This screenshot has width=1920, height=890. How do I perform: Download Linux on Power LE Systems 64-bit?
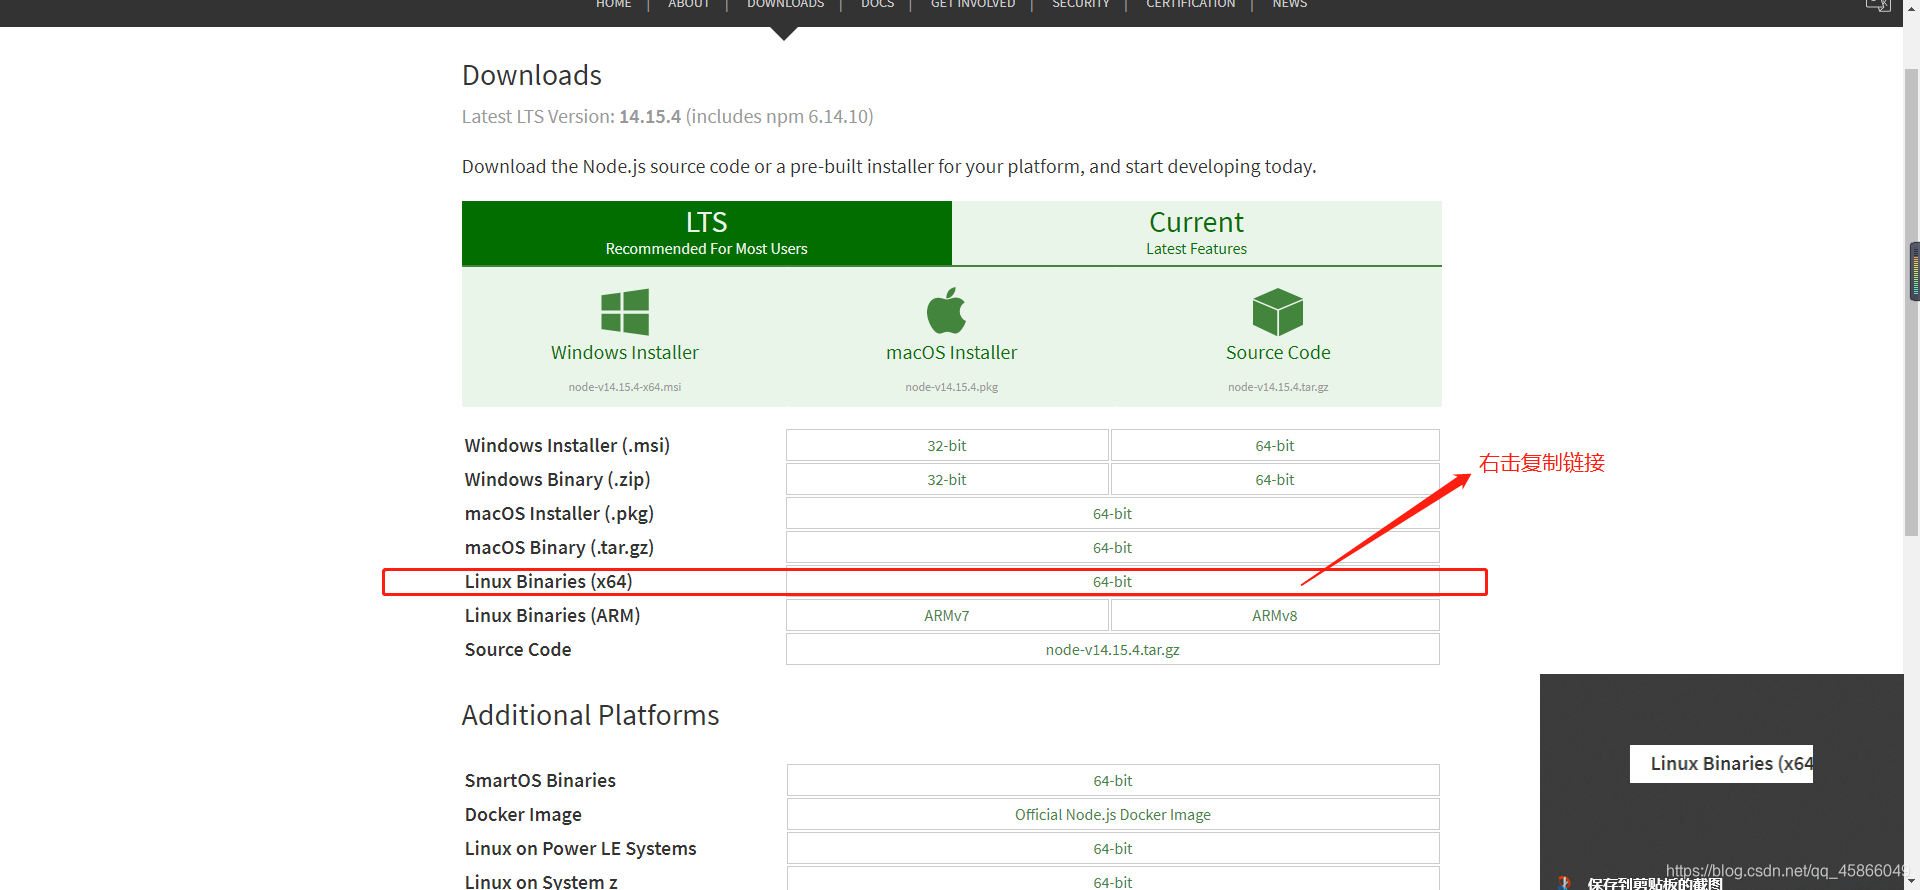tap(1113, 849)
